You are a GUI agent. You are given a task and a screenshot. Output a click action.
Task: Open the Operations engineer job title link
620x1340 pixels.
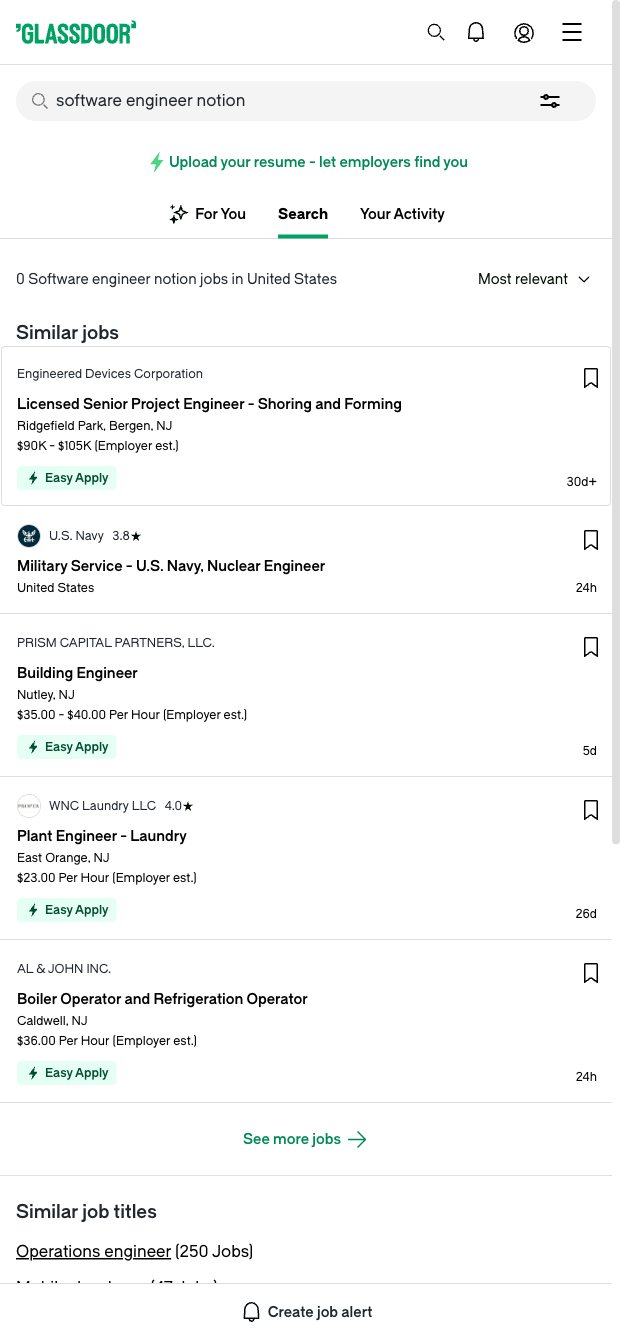pyautogui.click(x=94, y=1251)
